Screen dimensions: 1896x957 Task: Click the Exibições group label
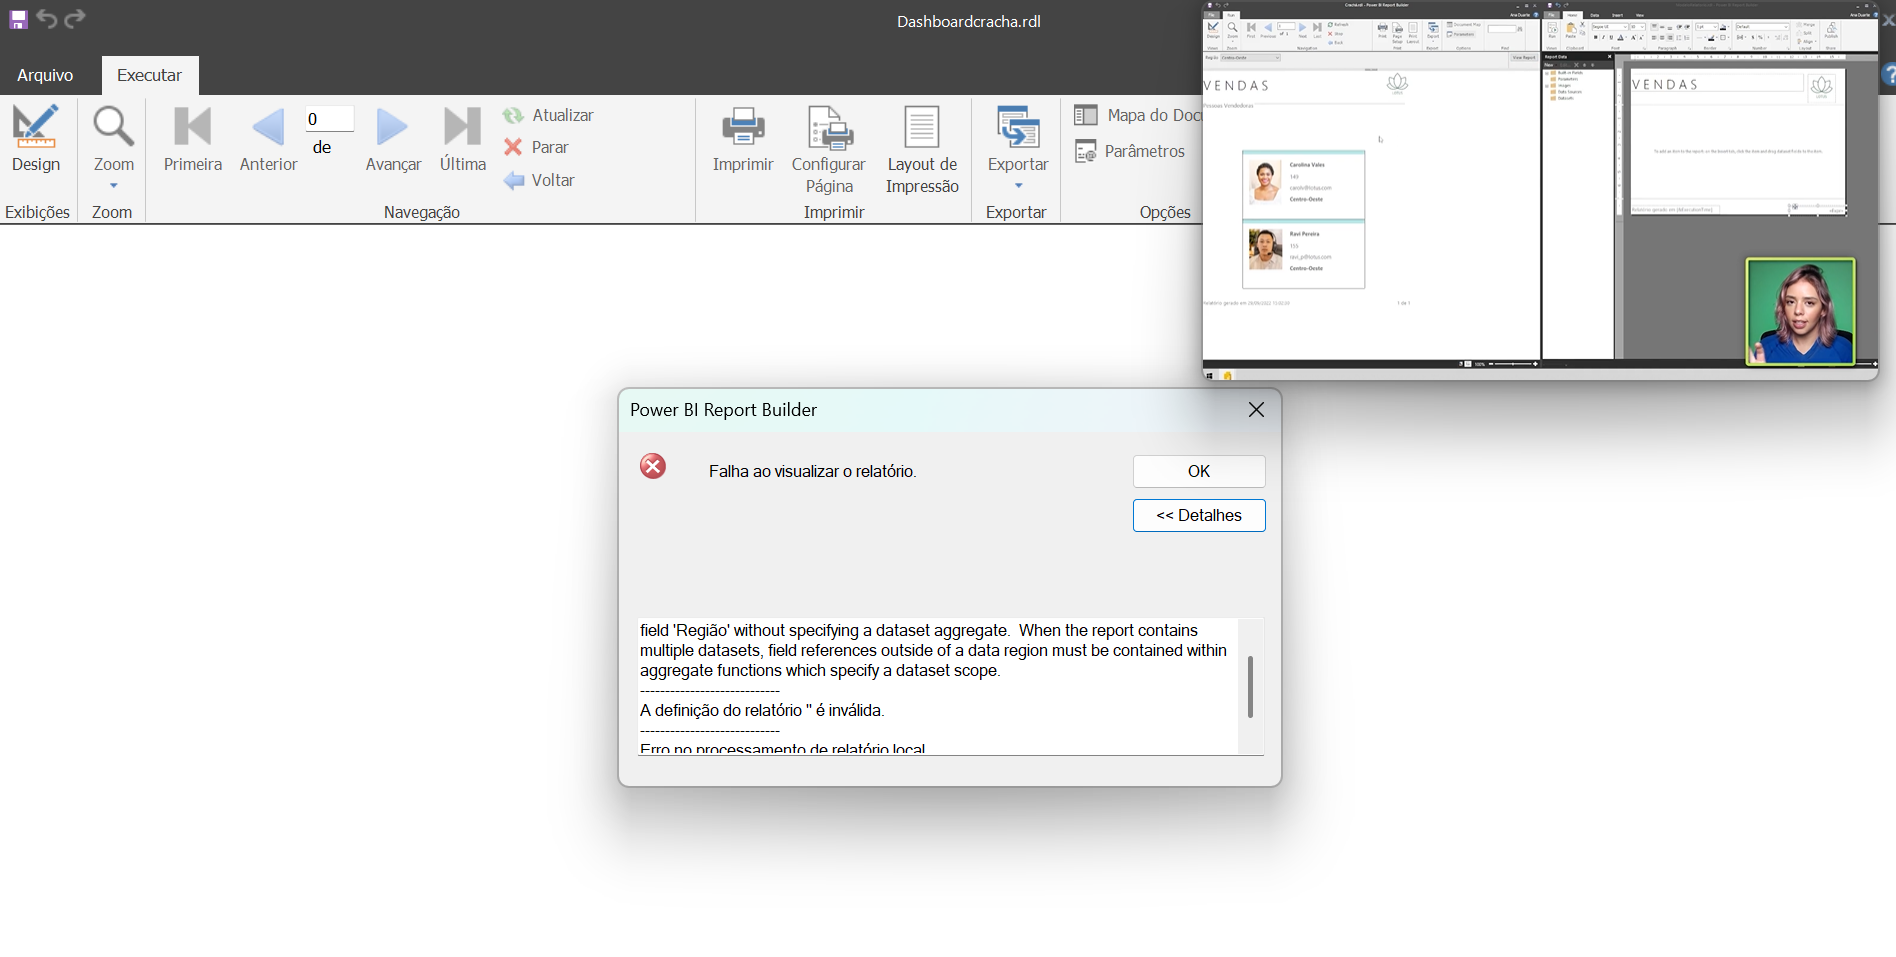click(37, 212)
